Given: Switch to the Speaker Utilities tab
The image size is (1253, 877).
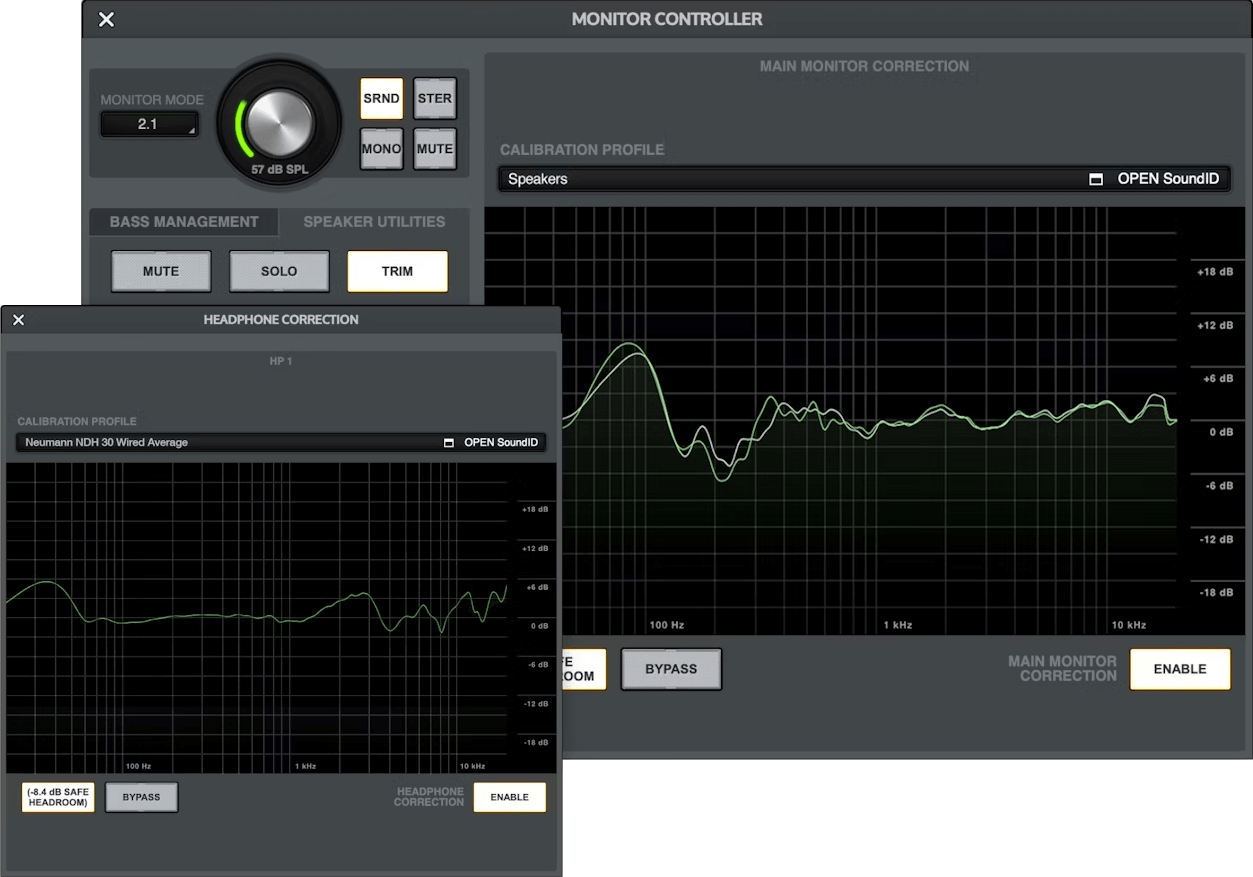Looking at the screenshot, I should coord(372,221).
